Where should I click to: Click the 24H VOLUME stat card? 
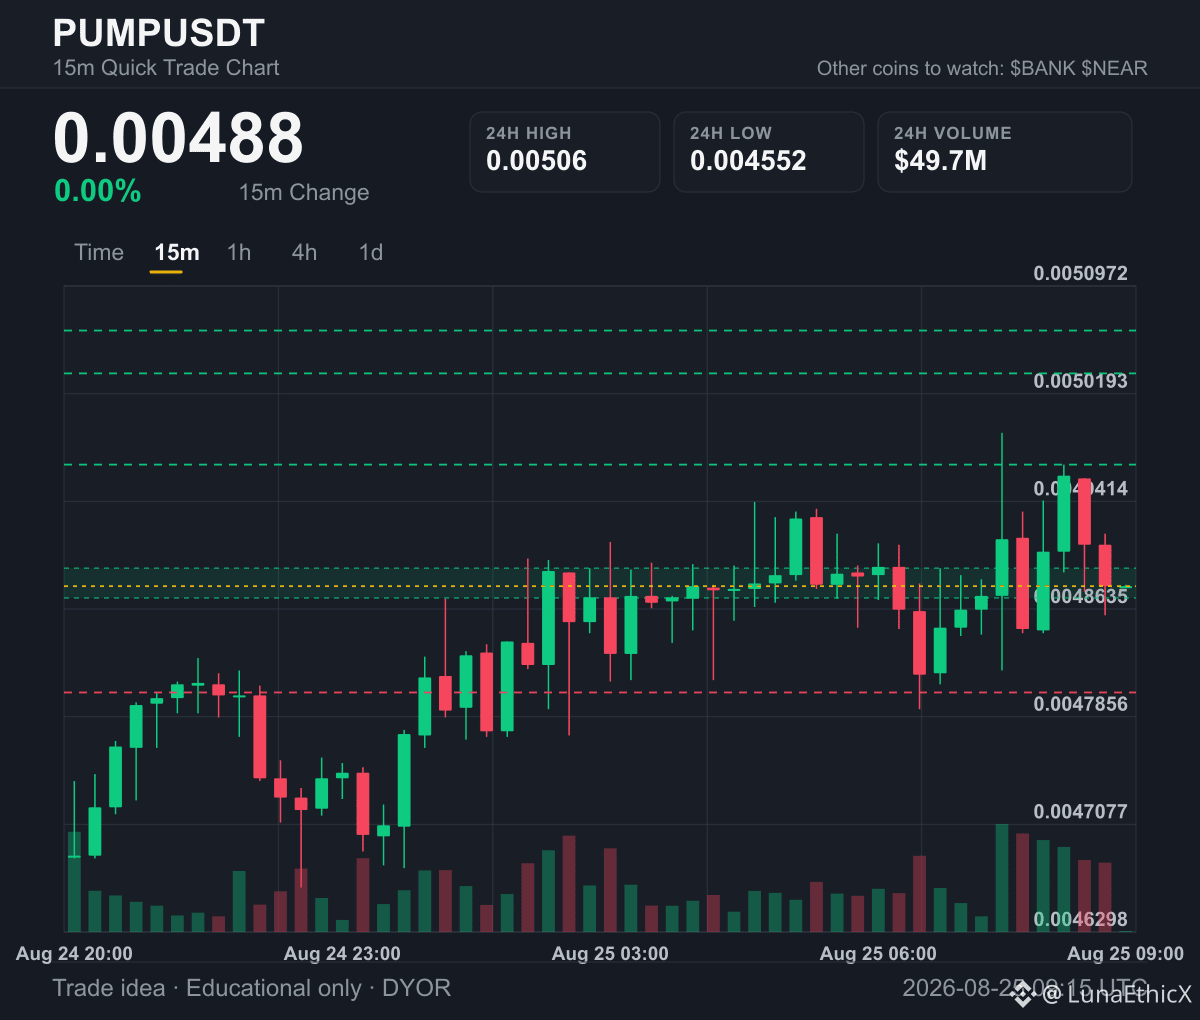[x=1005, y=152]
